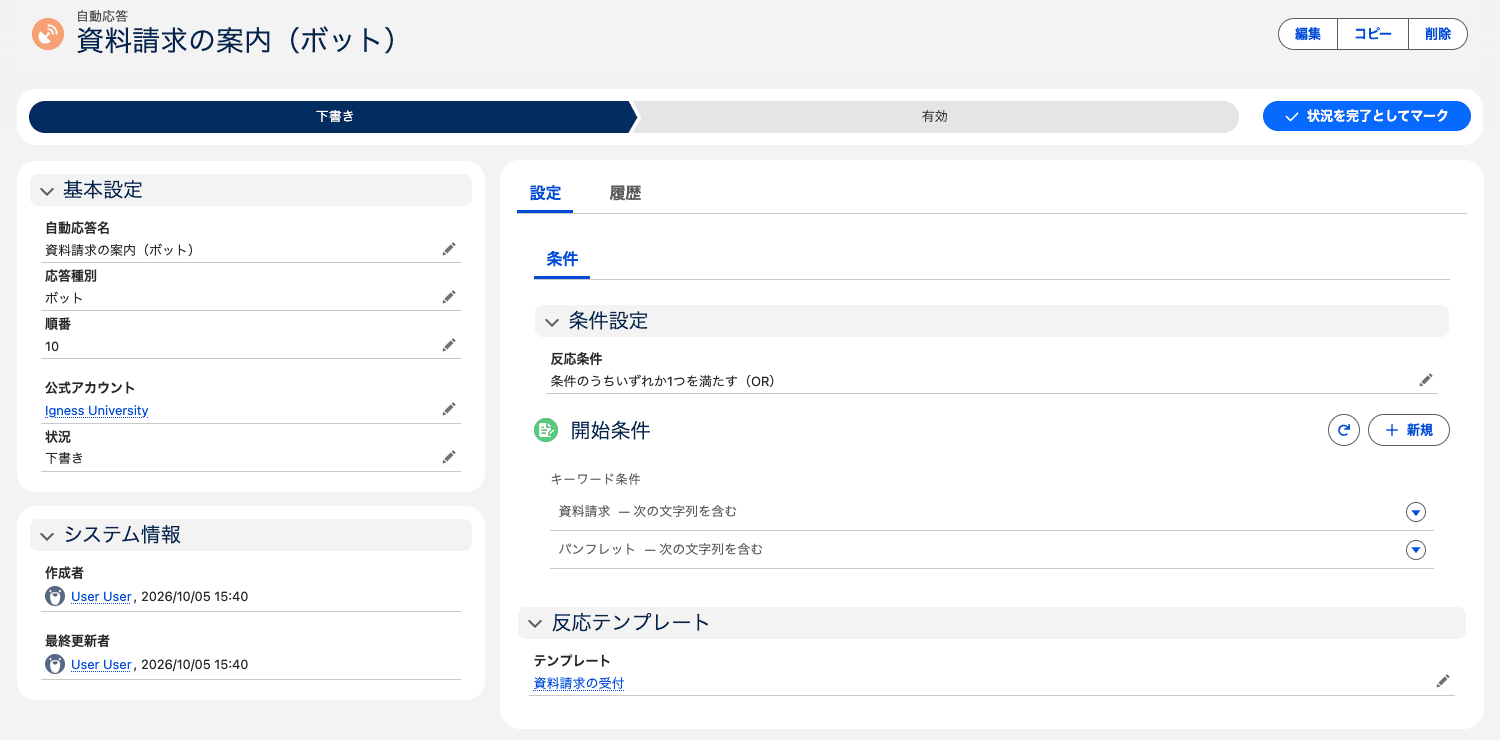1500x740 pixels.
Task: Refresh the 開始条件 list
Action: 1344,430
